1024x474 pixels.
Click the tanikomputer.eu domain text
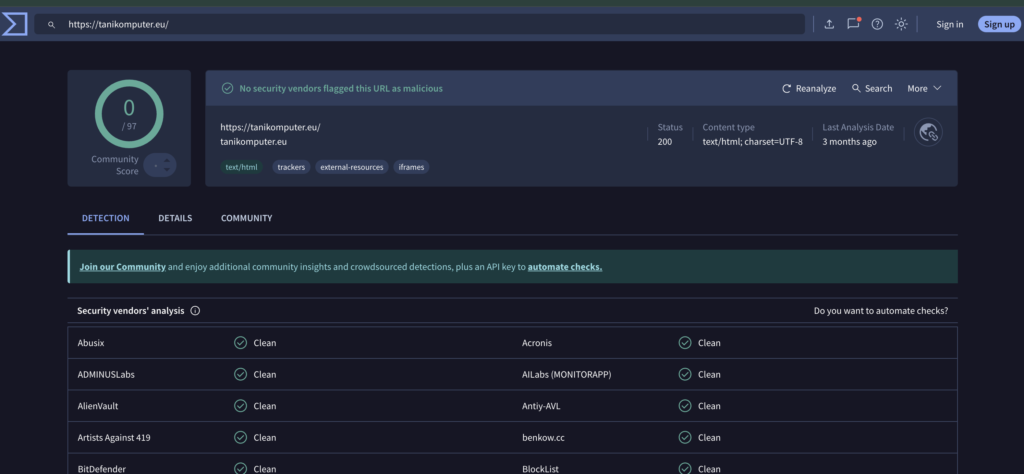click(x=253, y=142)
